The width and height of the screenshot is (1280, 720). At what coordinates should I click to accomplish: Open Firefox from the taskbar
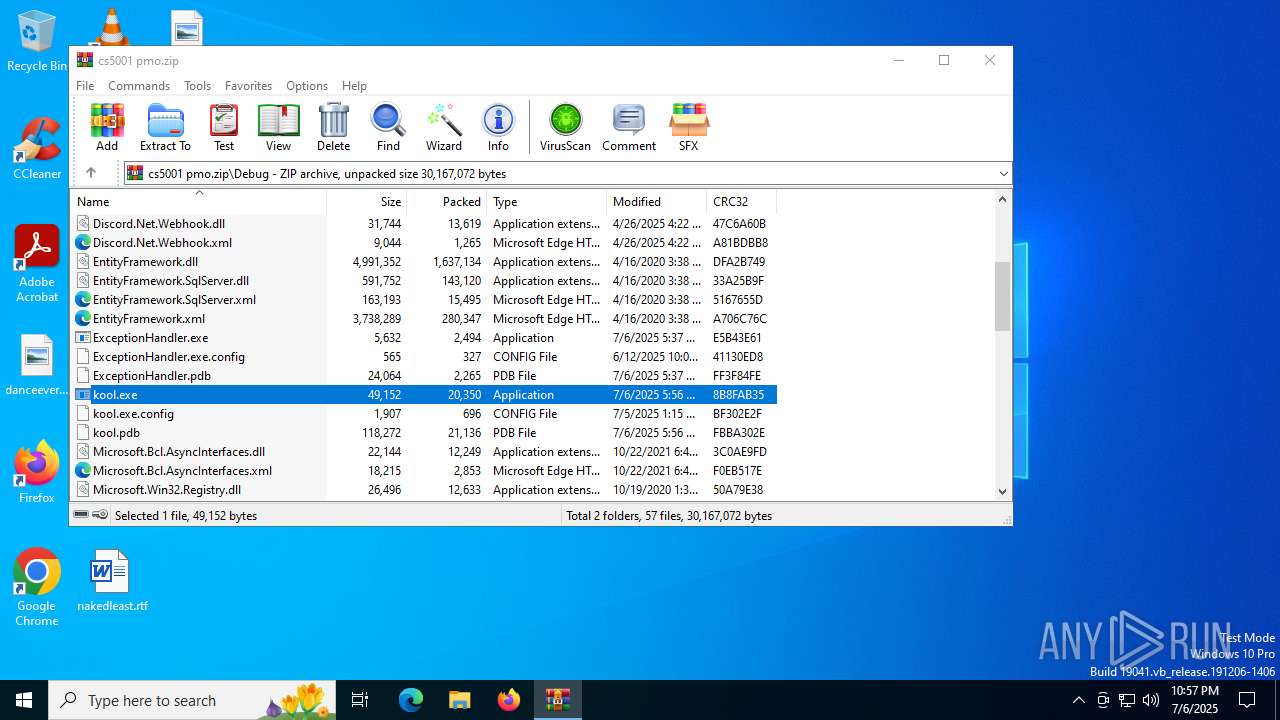(509, 700)
